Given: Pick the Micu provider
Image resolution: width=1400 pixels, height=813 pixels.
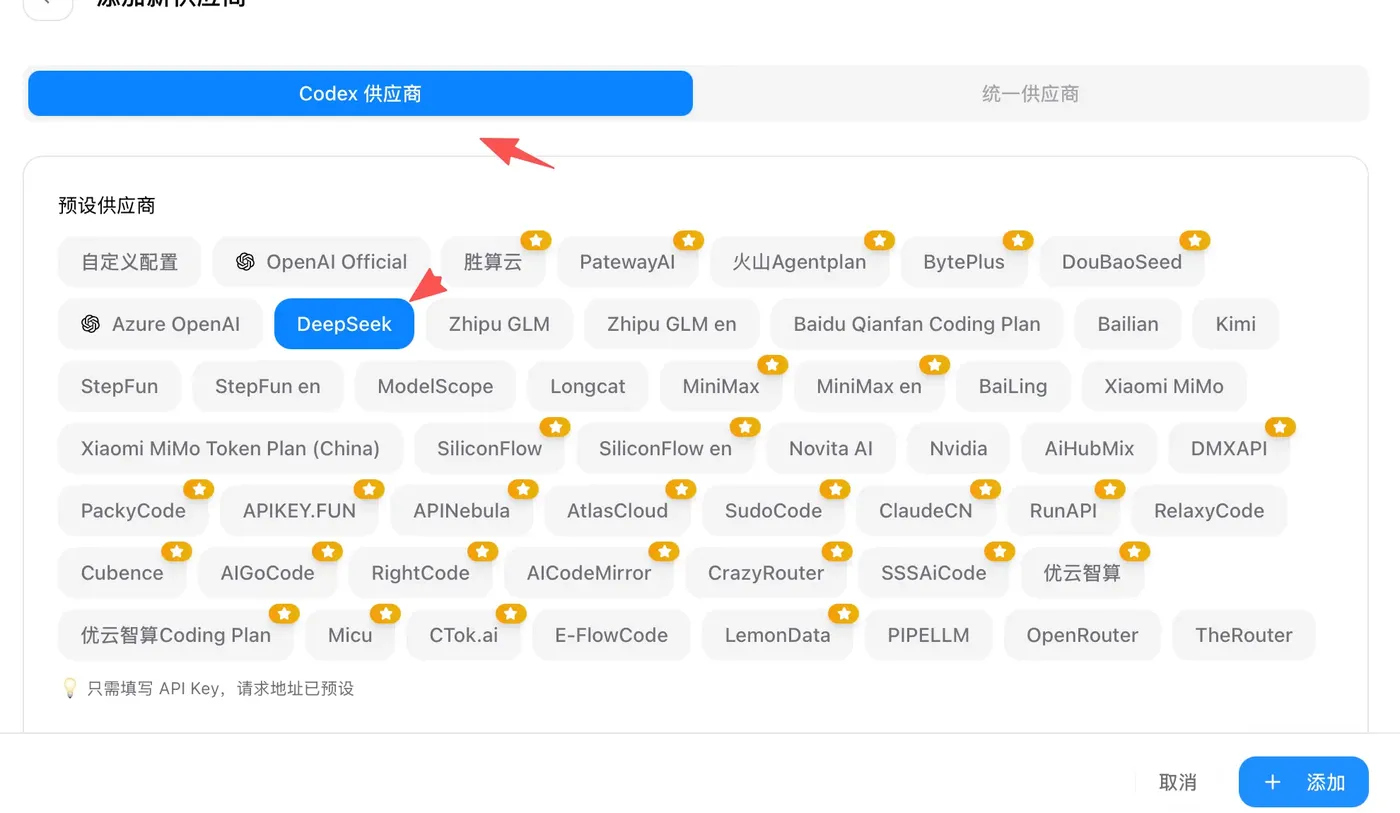Looking at the screenshot, I should point(350,634).
